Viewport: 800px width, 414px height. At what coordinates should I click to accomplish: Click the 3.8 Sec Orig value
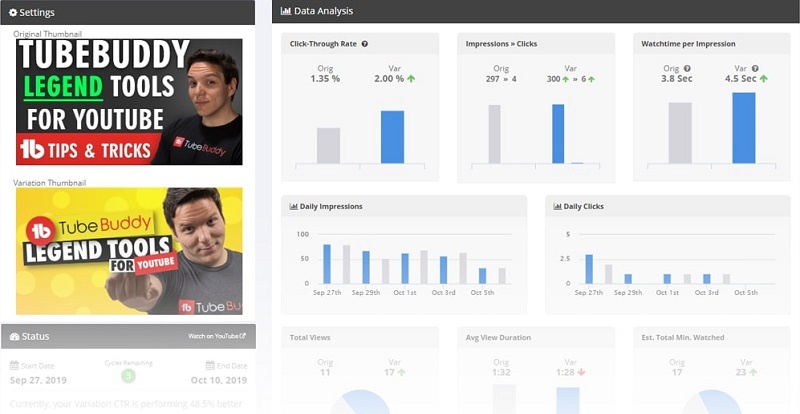678,79
